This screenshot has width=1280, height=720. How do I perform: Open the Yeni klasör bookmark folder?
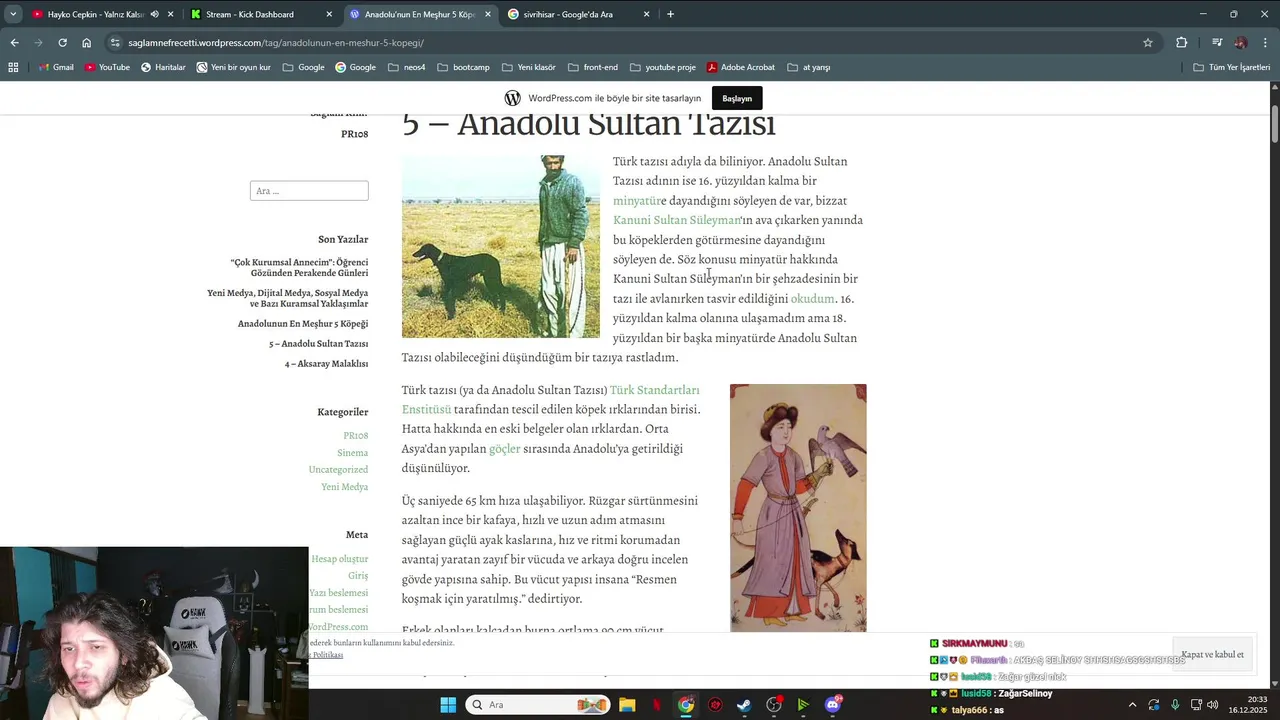point(527,67)
